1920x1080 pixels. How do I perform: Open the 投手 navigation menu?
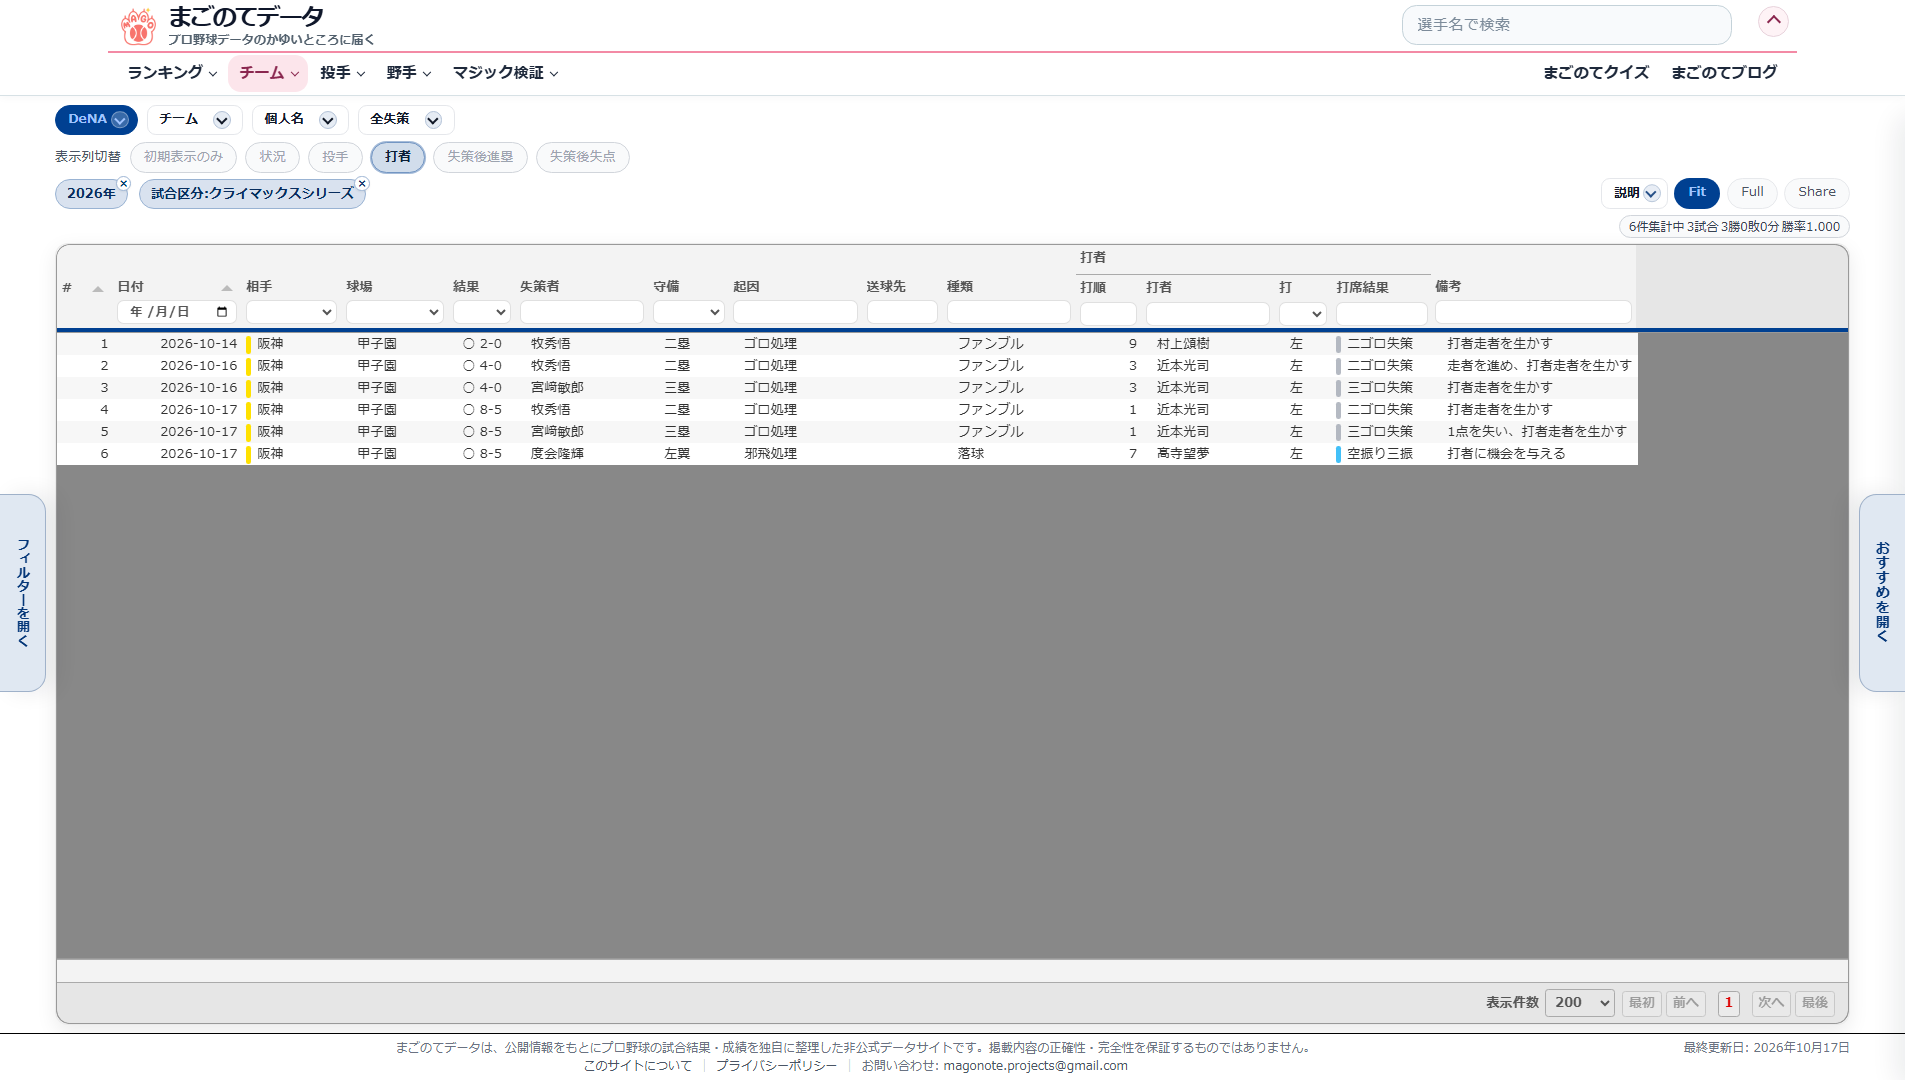pos(342,73)
